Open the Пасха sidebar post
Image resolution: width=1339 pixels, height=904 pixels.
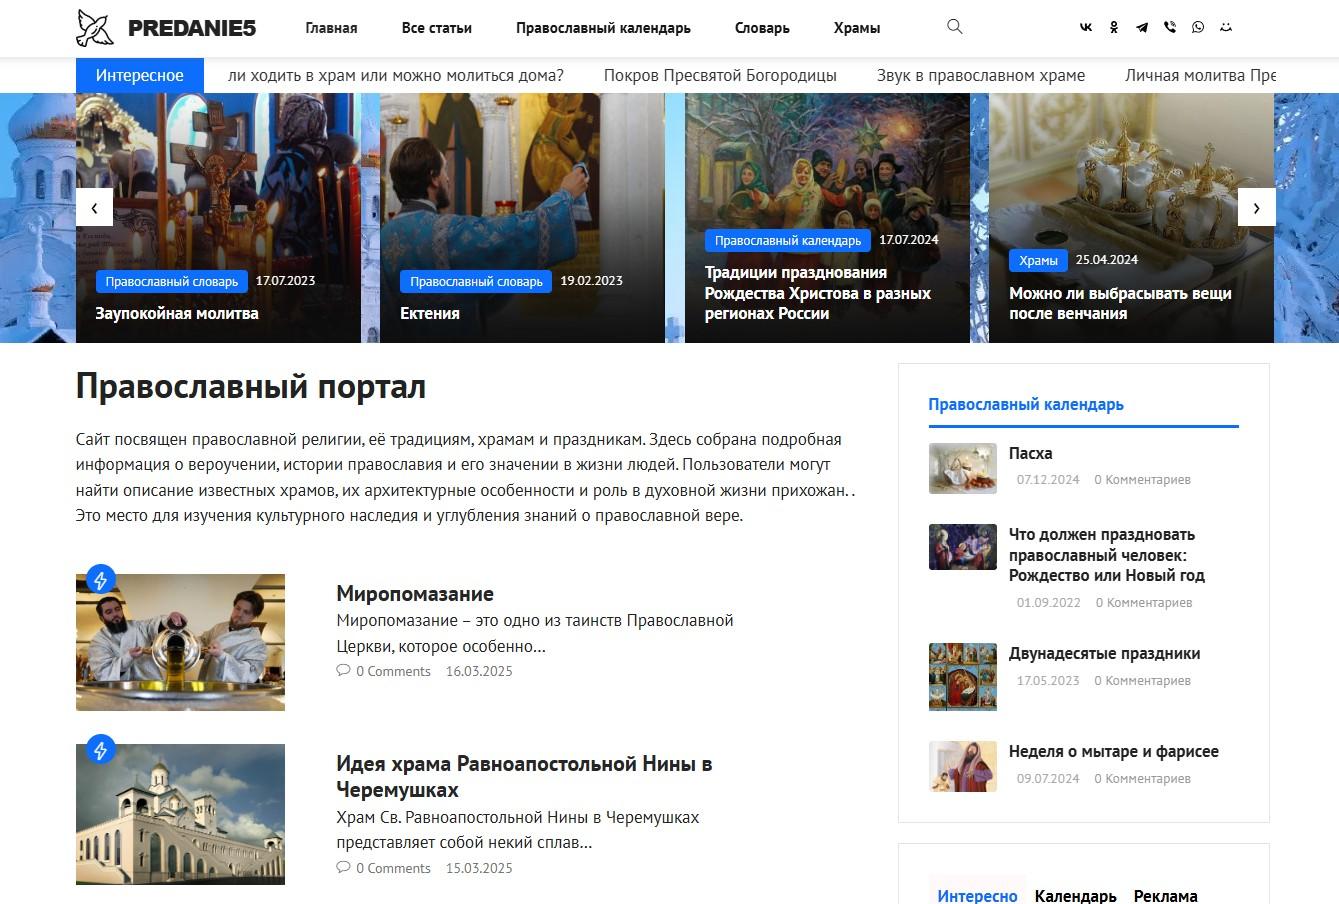1030,453
